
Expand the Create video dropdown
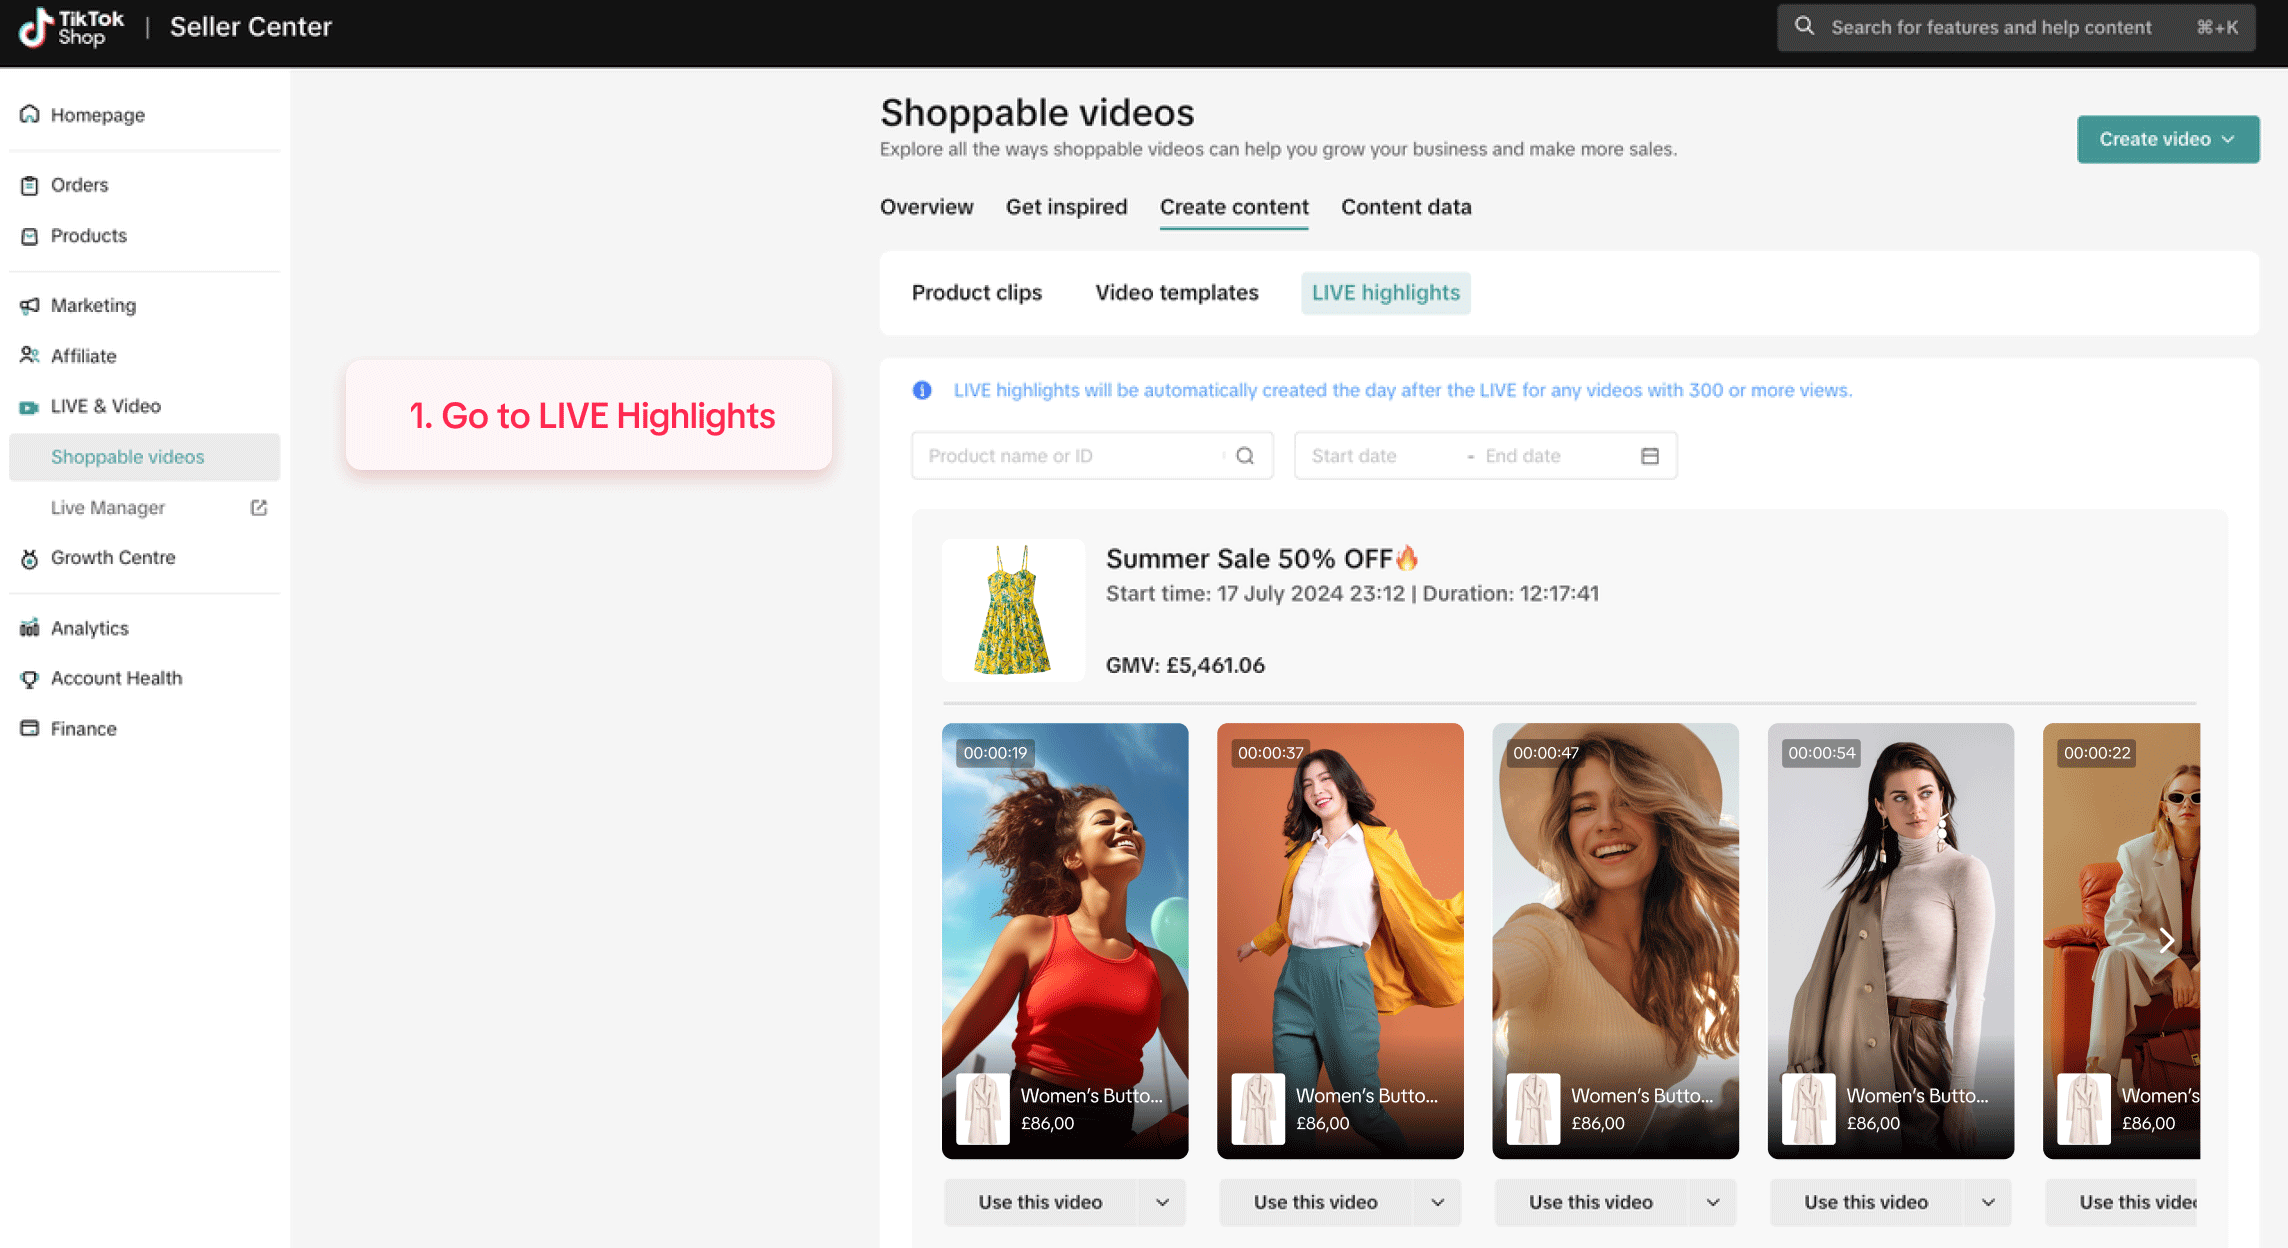[x=2168, y=139]
